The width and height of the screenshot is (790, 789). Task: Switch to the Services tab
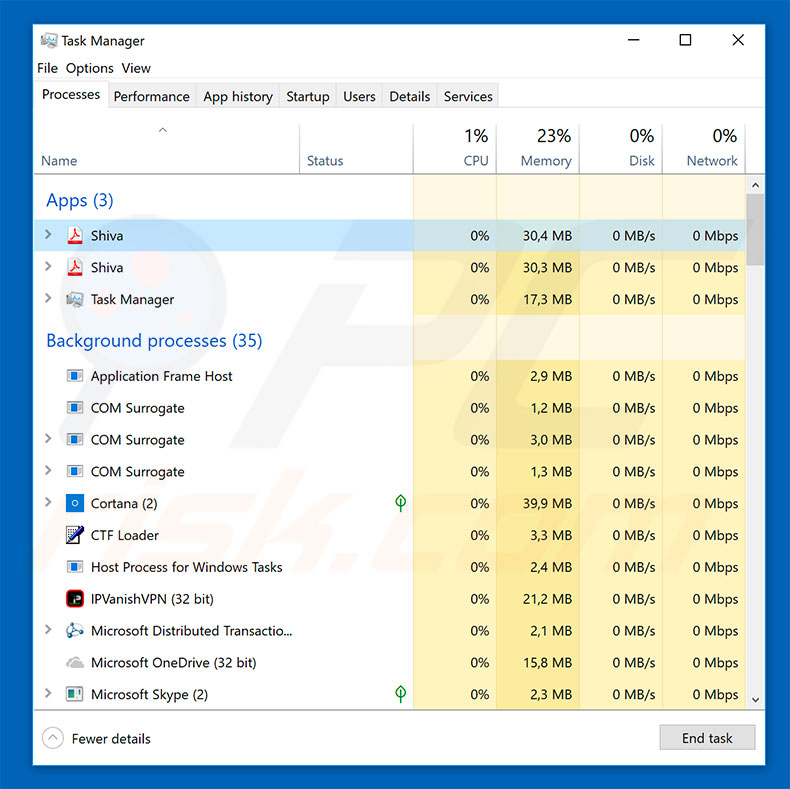pyautogui.click(x=468, y=96)
